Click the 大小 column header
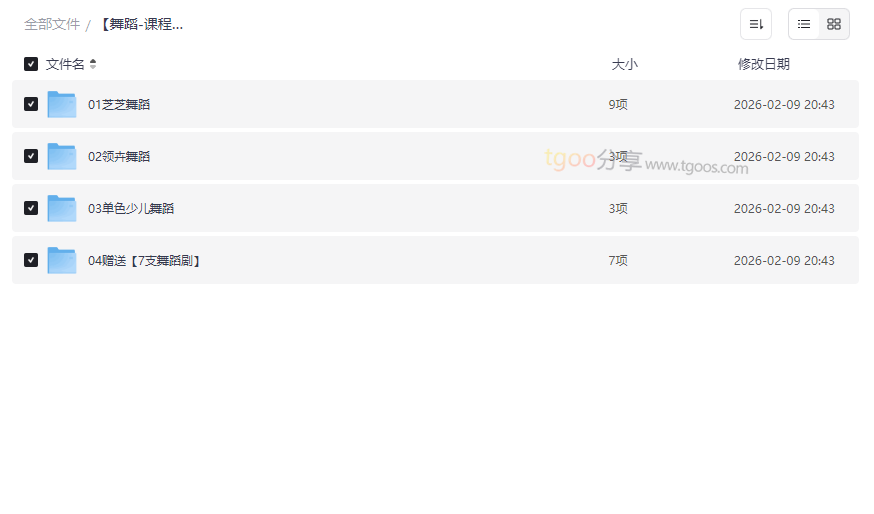 (624, 64)
